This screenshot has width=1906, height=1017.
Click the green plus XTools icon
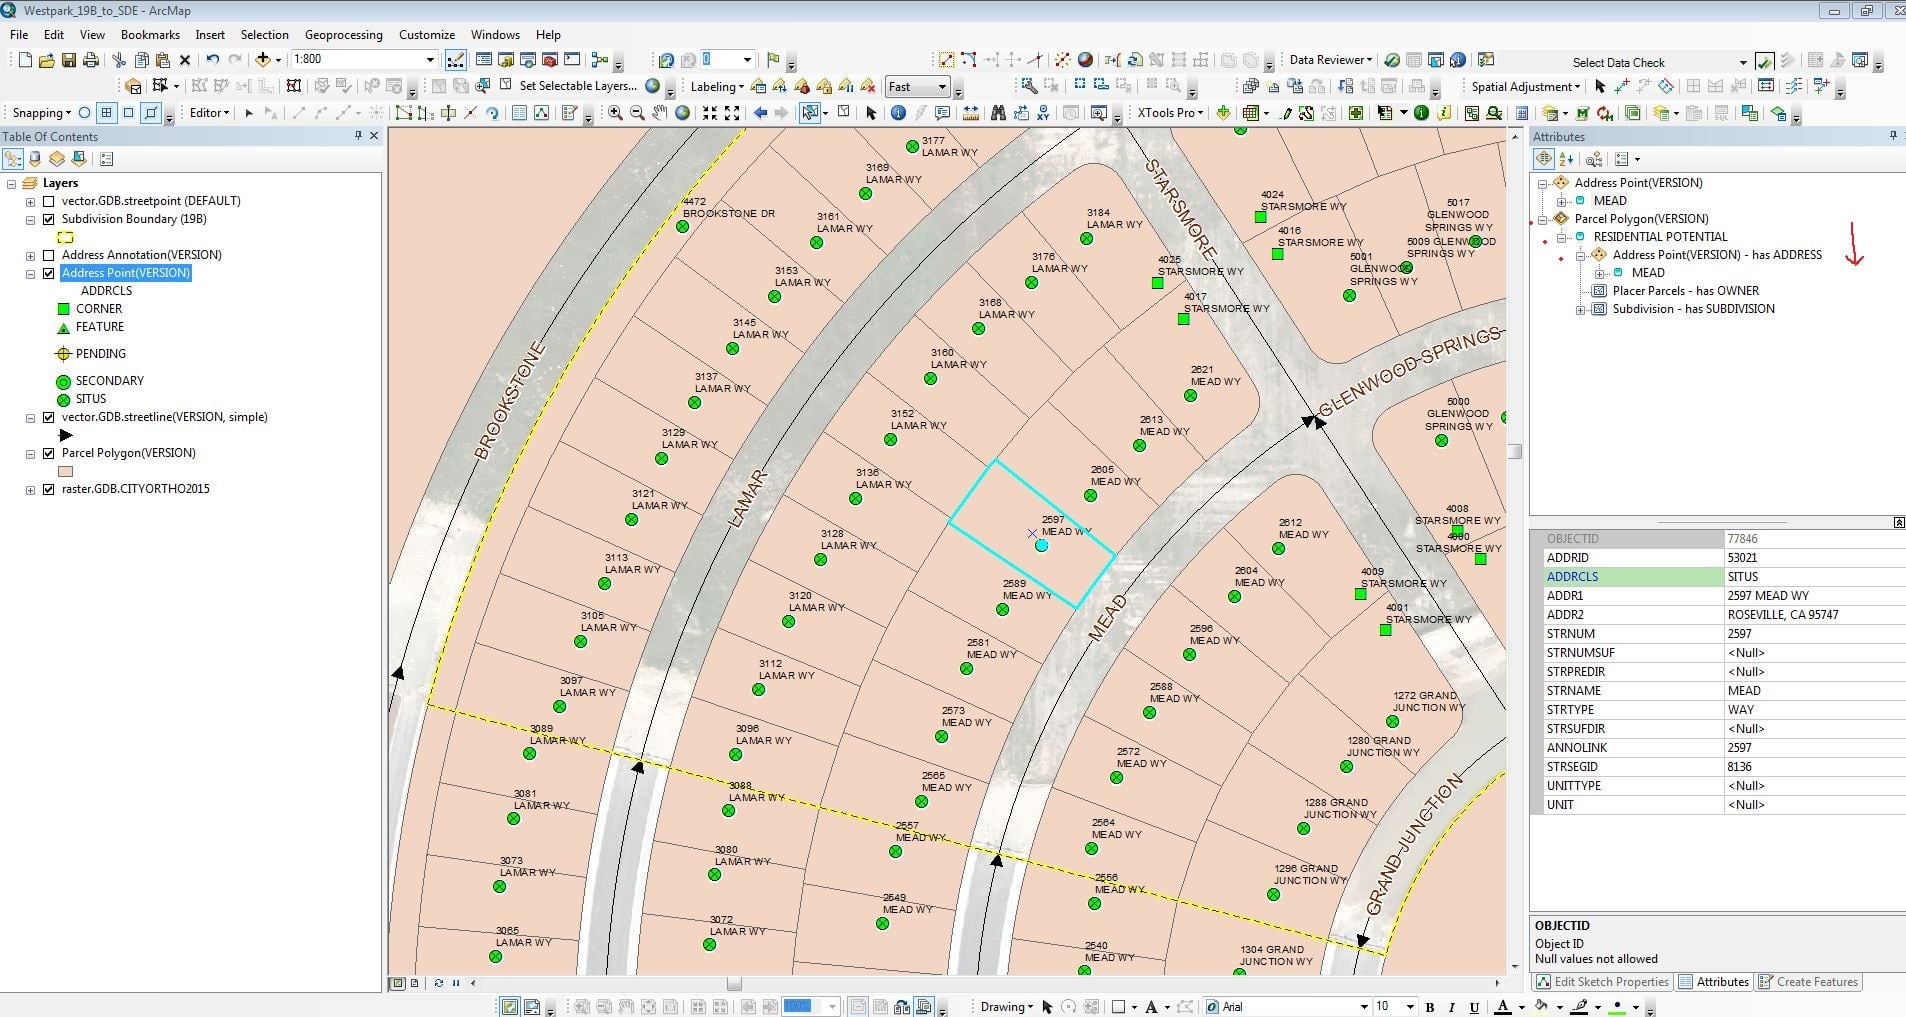[1223, 113]
